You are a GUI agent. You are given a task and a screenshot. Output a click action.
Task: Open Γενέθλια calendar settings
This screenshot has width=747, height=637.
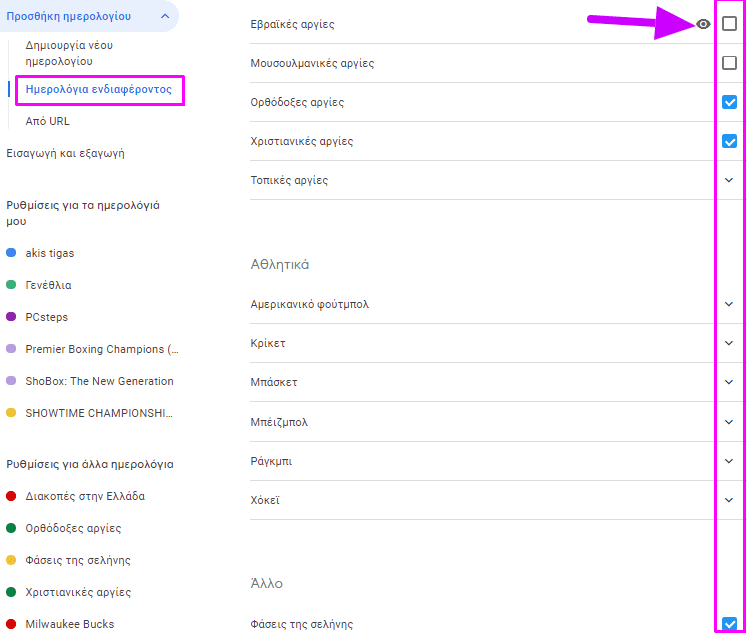(49, 285)
